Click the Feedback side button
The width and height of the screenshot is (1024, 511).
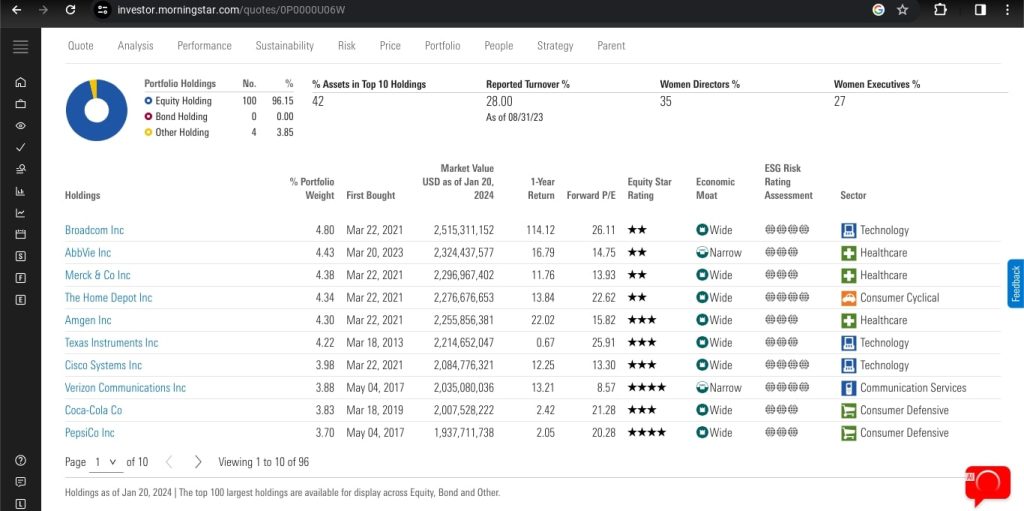tap(1015, 284)
